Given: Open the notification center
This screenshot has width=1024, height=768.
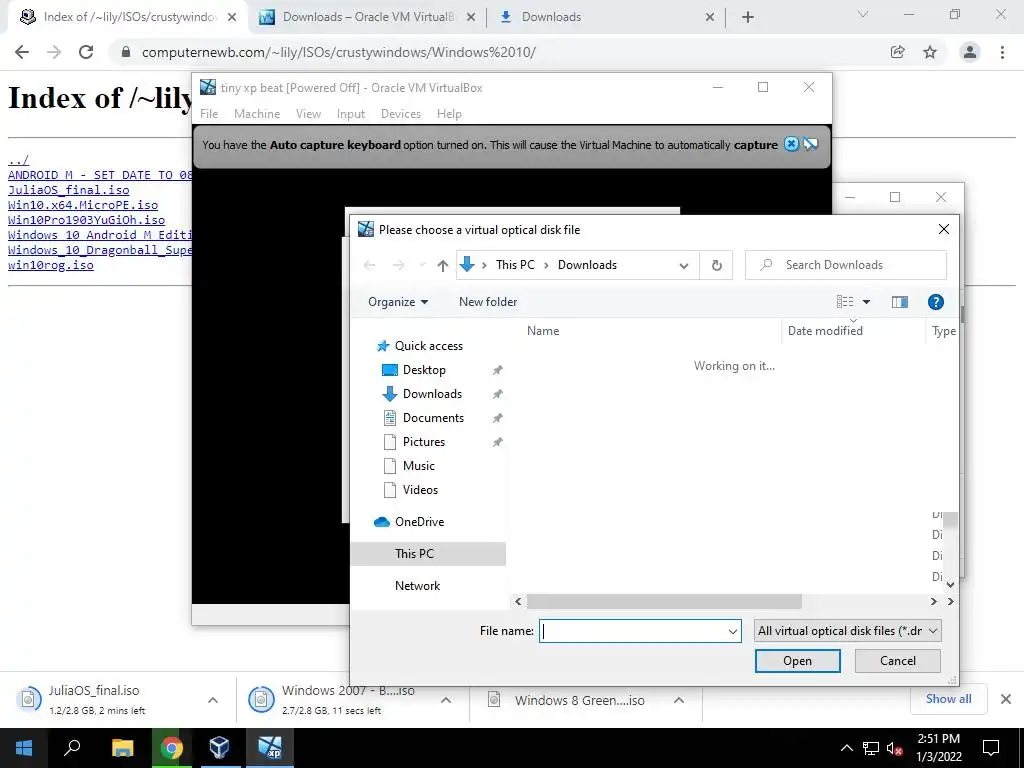Looking at the screenshot, I should [x=991, y=748].
